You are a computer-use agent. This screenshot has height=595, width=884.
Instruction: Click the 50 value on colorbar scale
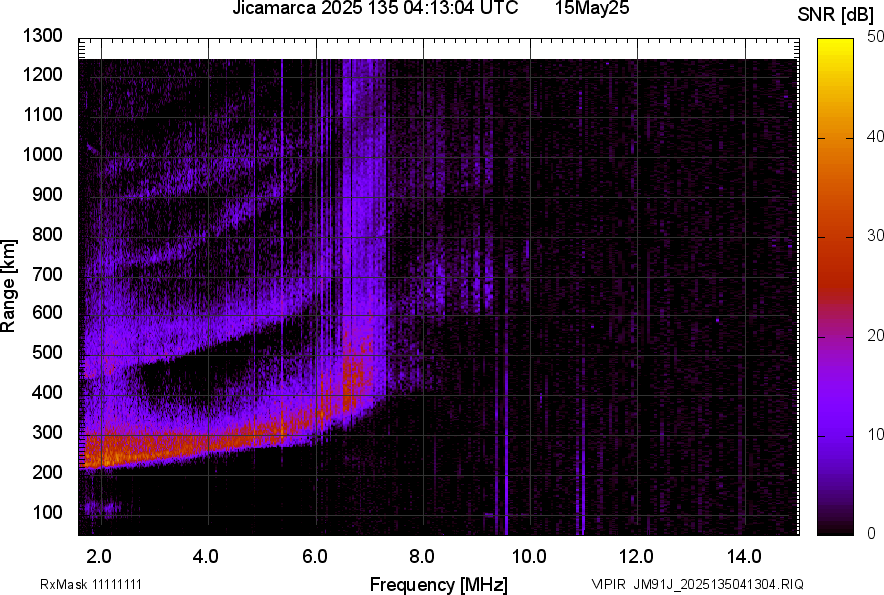pos(876,36)
